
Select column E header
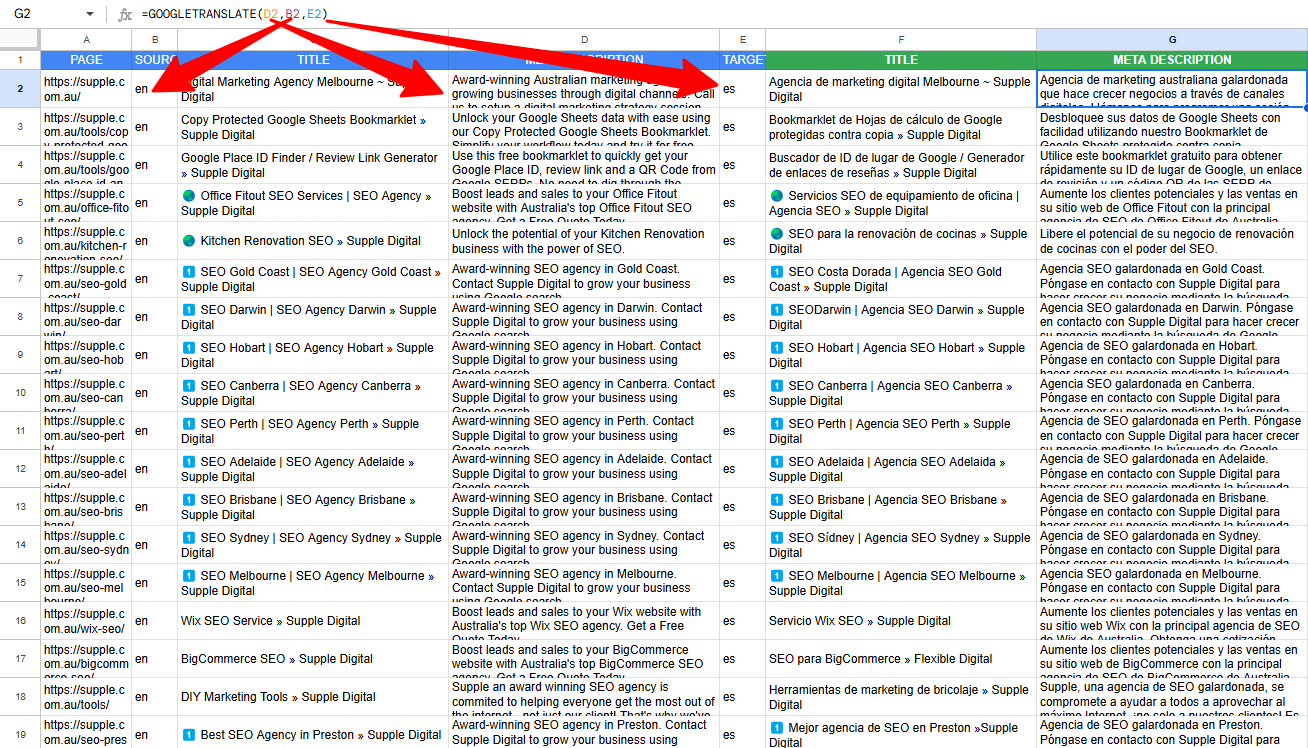(742, 39)
